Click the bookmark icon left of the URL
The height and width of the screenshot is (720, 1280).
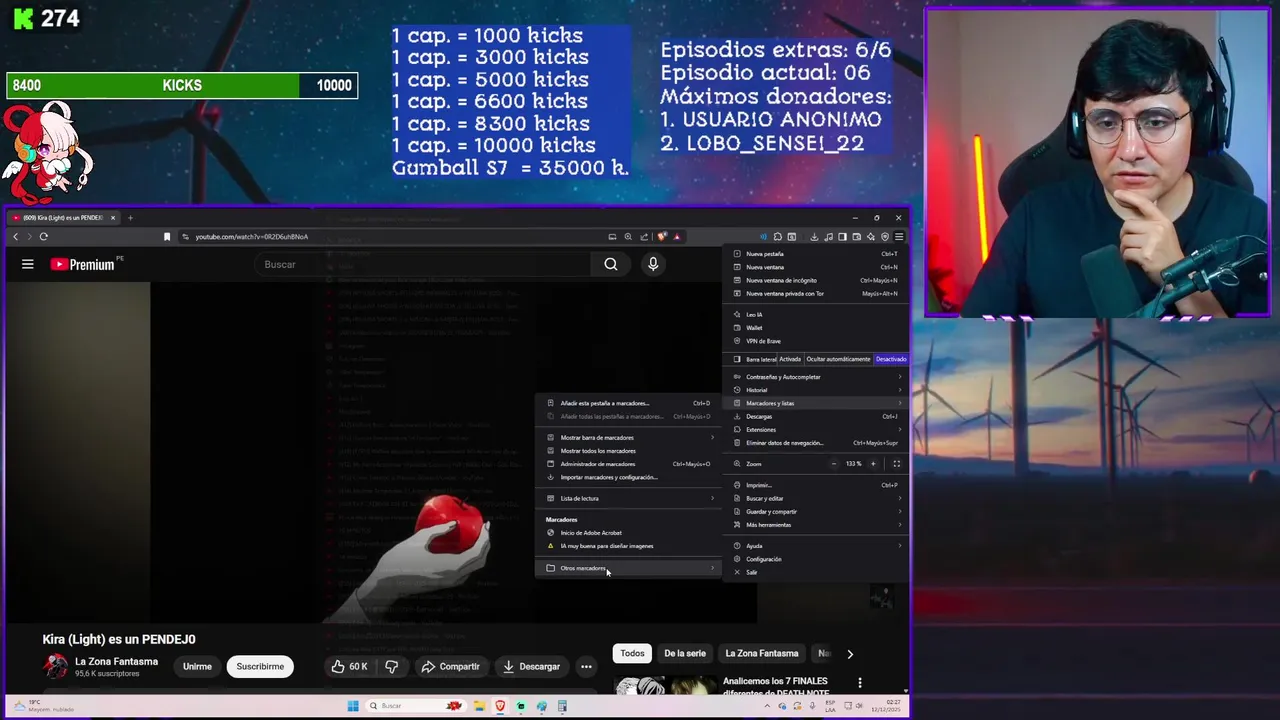point(167,237)
